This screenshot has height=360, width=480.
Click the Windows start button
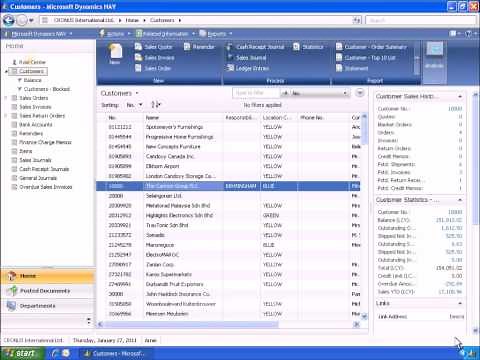[23, 353]
